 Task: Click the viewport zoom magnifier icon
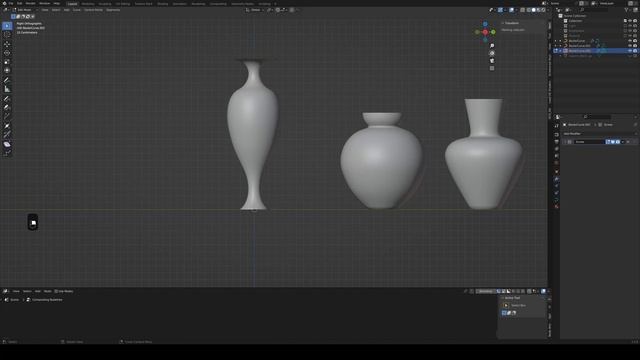(x=492, y=46)
